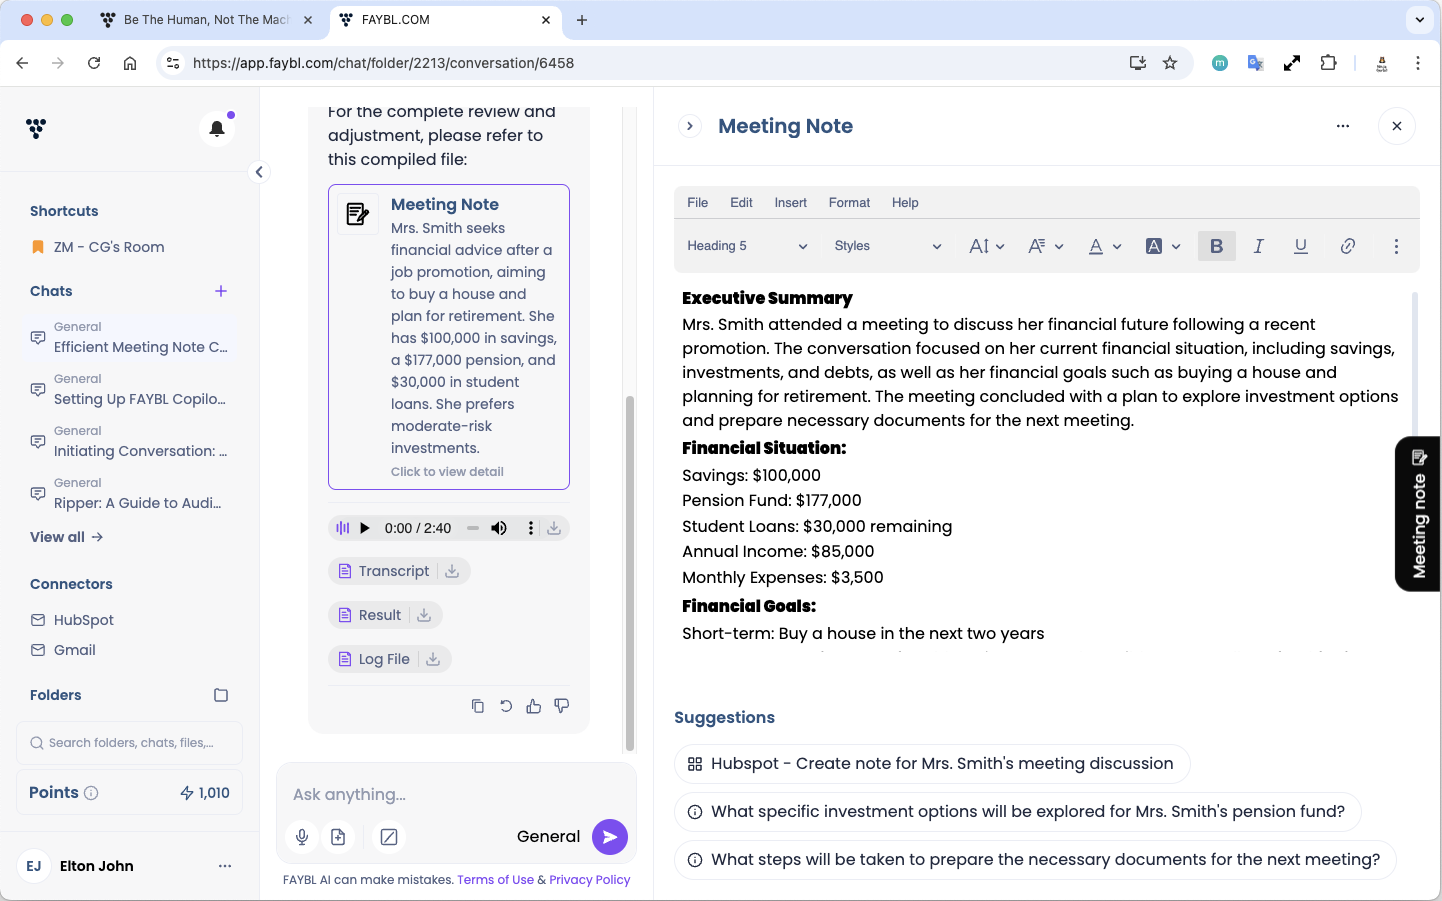Open Privacy Policy link
The image size is (1442, 901).
click(590, 880)
